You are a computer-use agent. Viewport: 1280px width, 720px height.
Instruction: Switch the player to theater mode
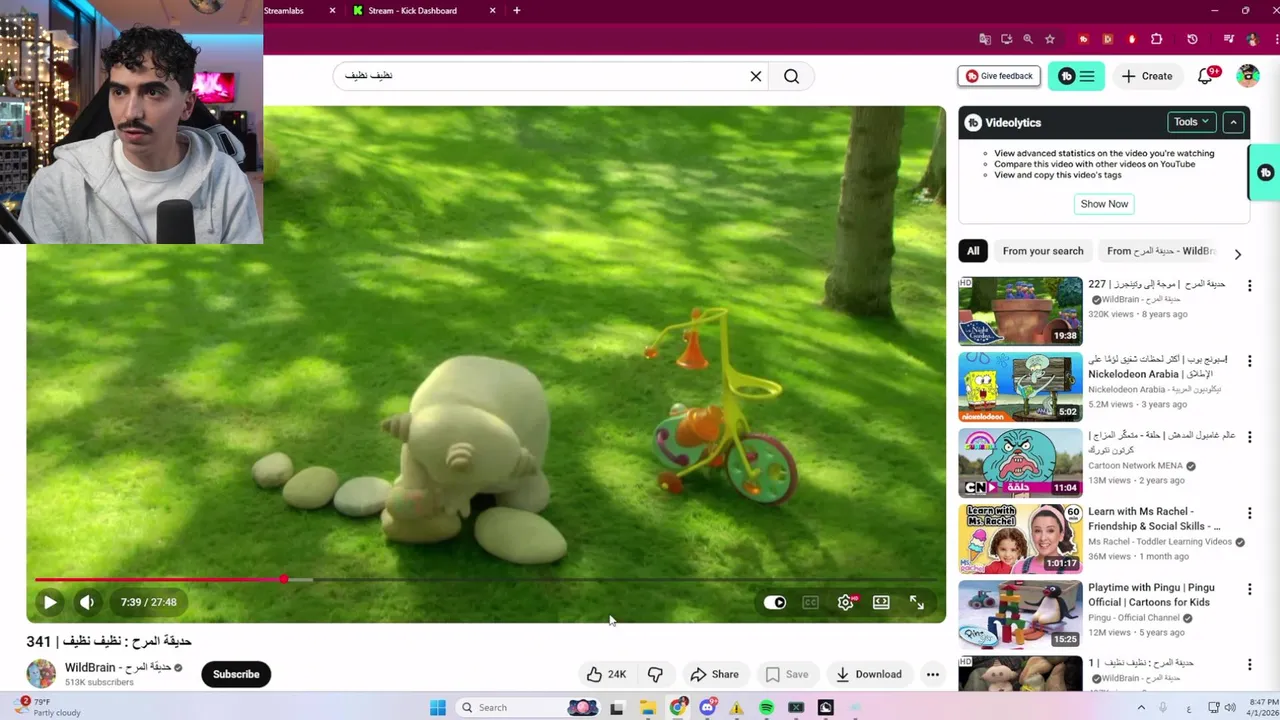tap(881, 602)
